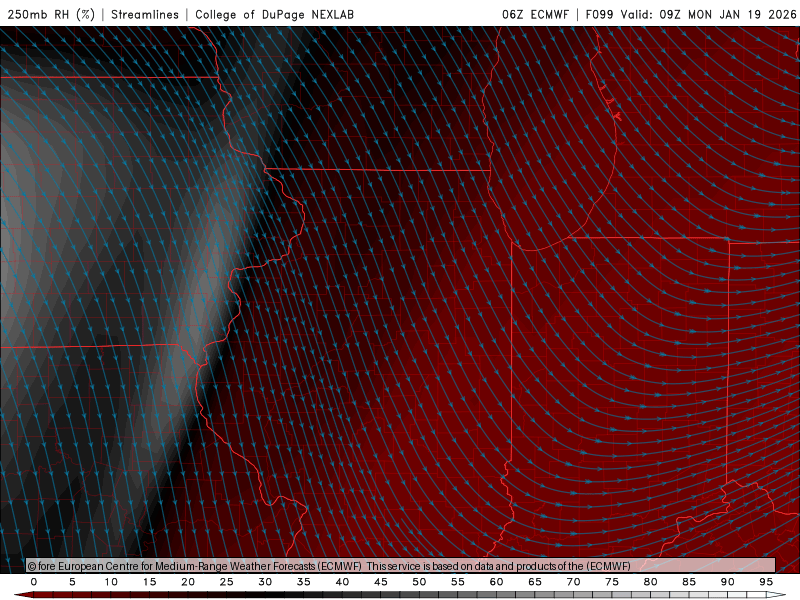This screenshot has width=800, height=600.
Task: Click the "60" colorbar scale label
Action: (496, 582)
